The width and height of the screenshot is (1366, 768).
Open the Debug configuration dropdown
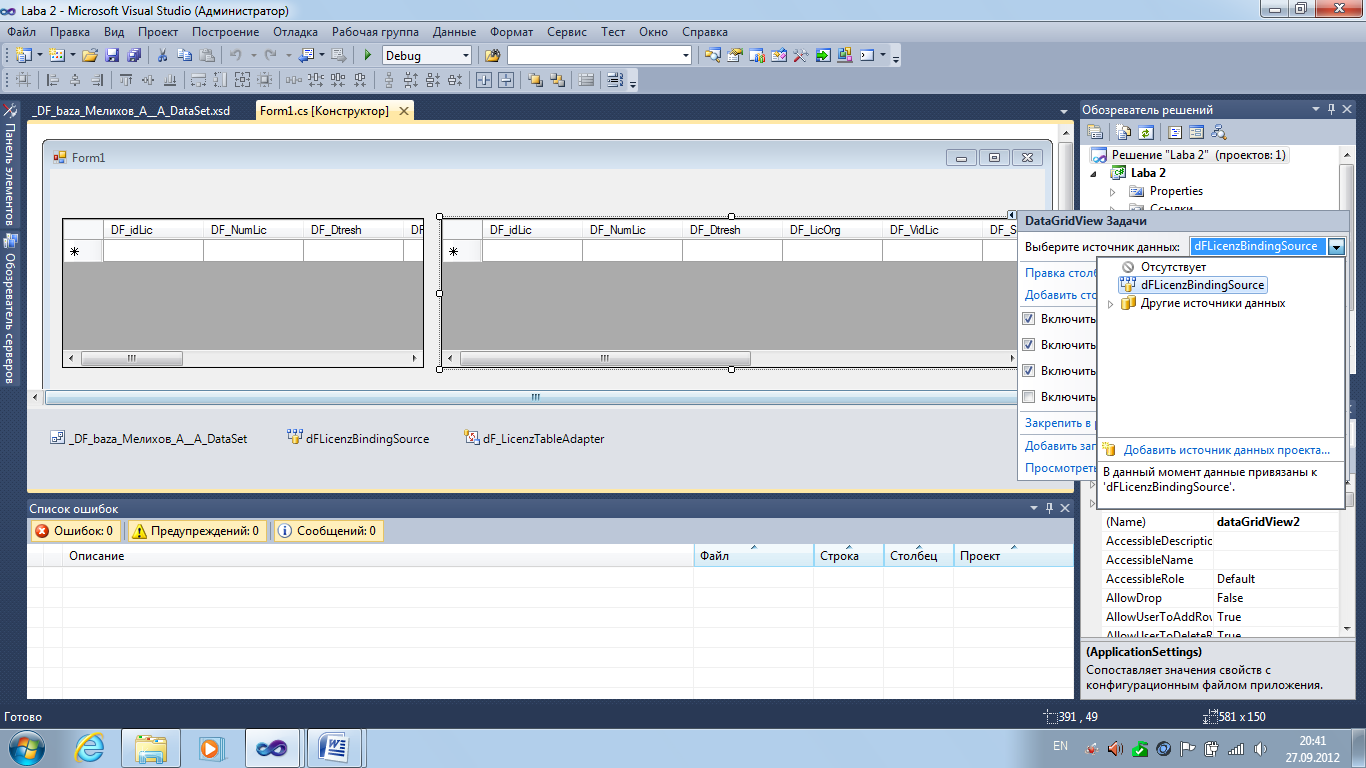tap(465, 56)
